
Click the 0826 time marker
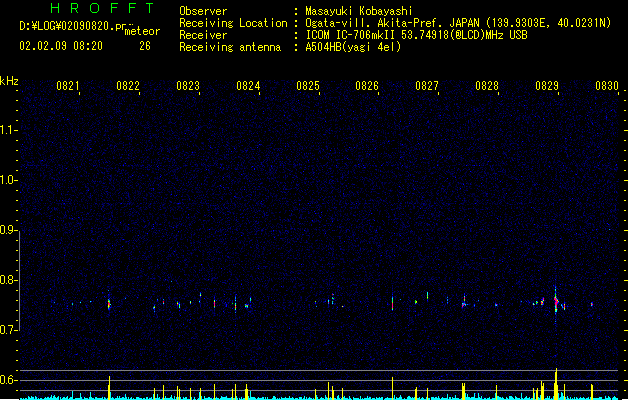[367, 86]
